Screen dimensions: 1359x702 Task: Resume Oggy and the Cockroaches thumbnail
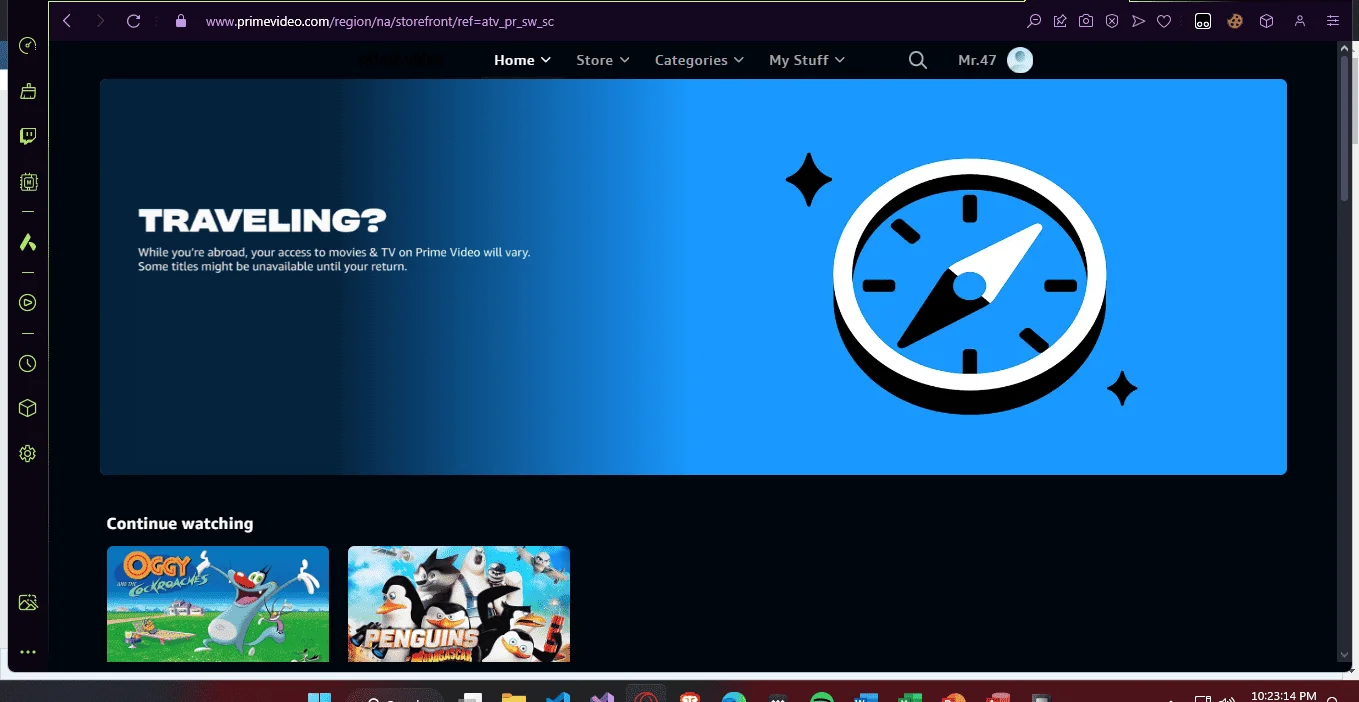click(x=218, y=604)
